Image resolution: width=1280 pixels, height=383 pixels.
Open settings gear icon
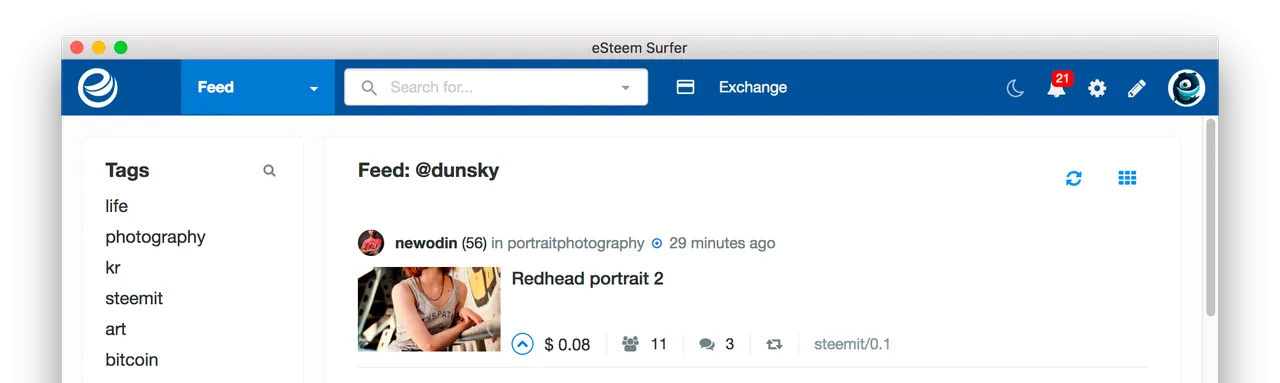click(1097, 88)
